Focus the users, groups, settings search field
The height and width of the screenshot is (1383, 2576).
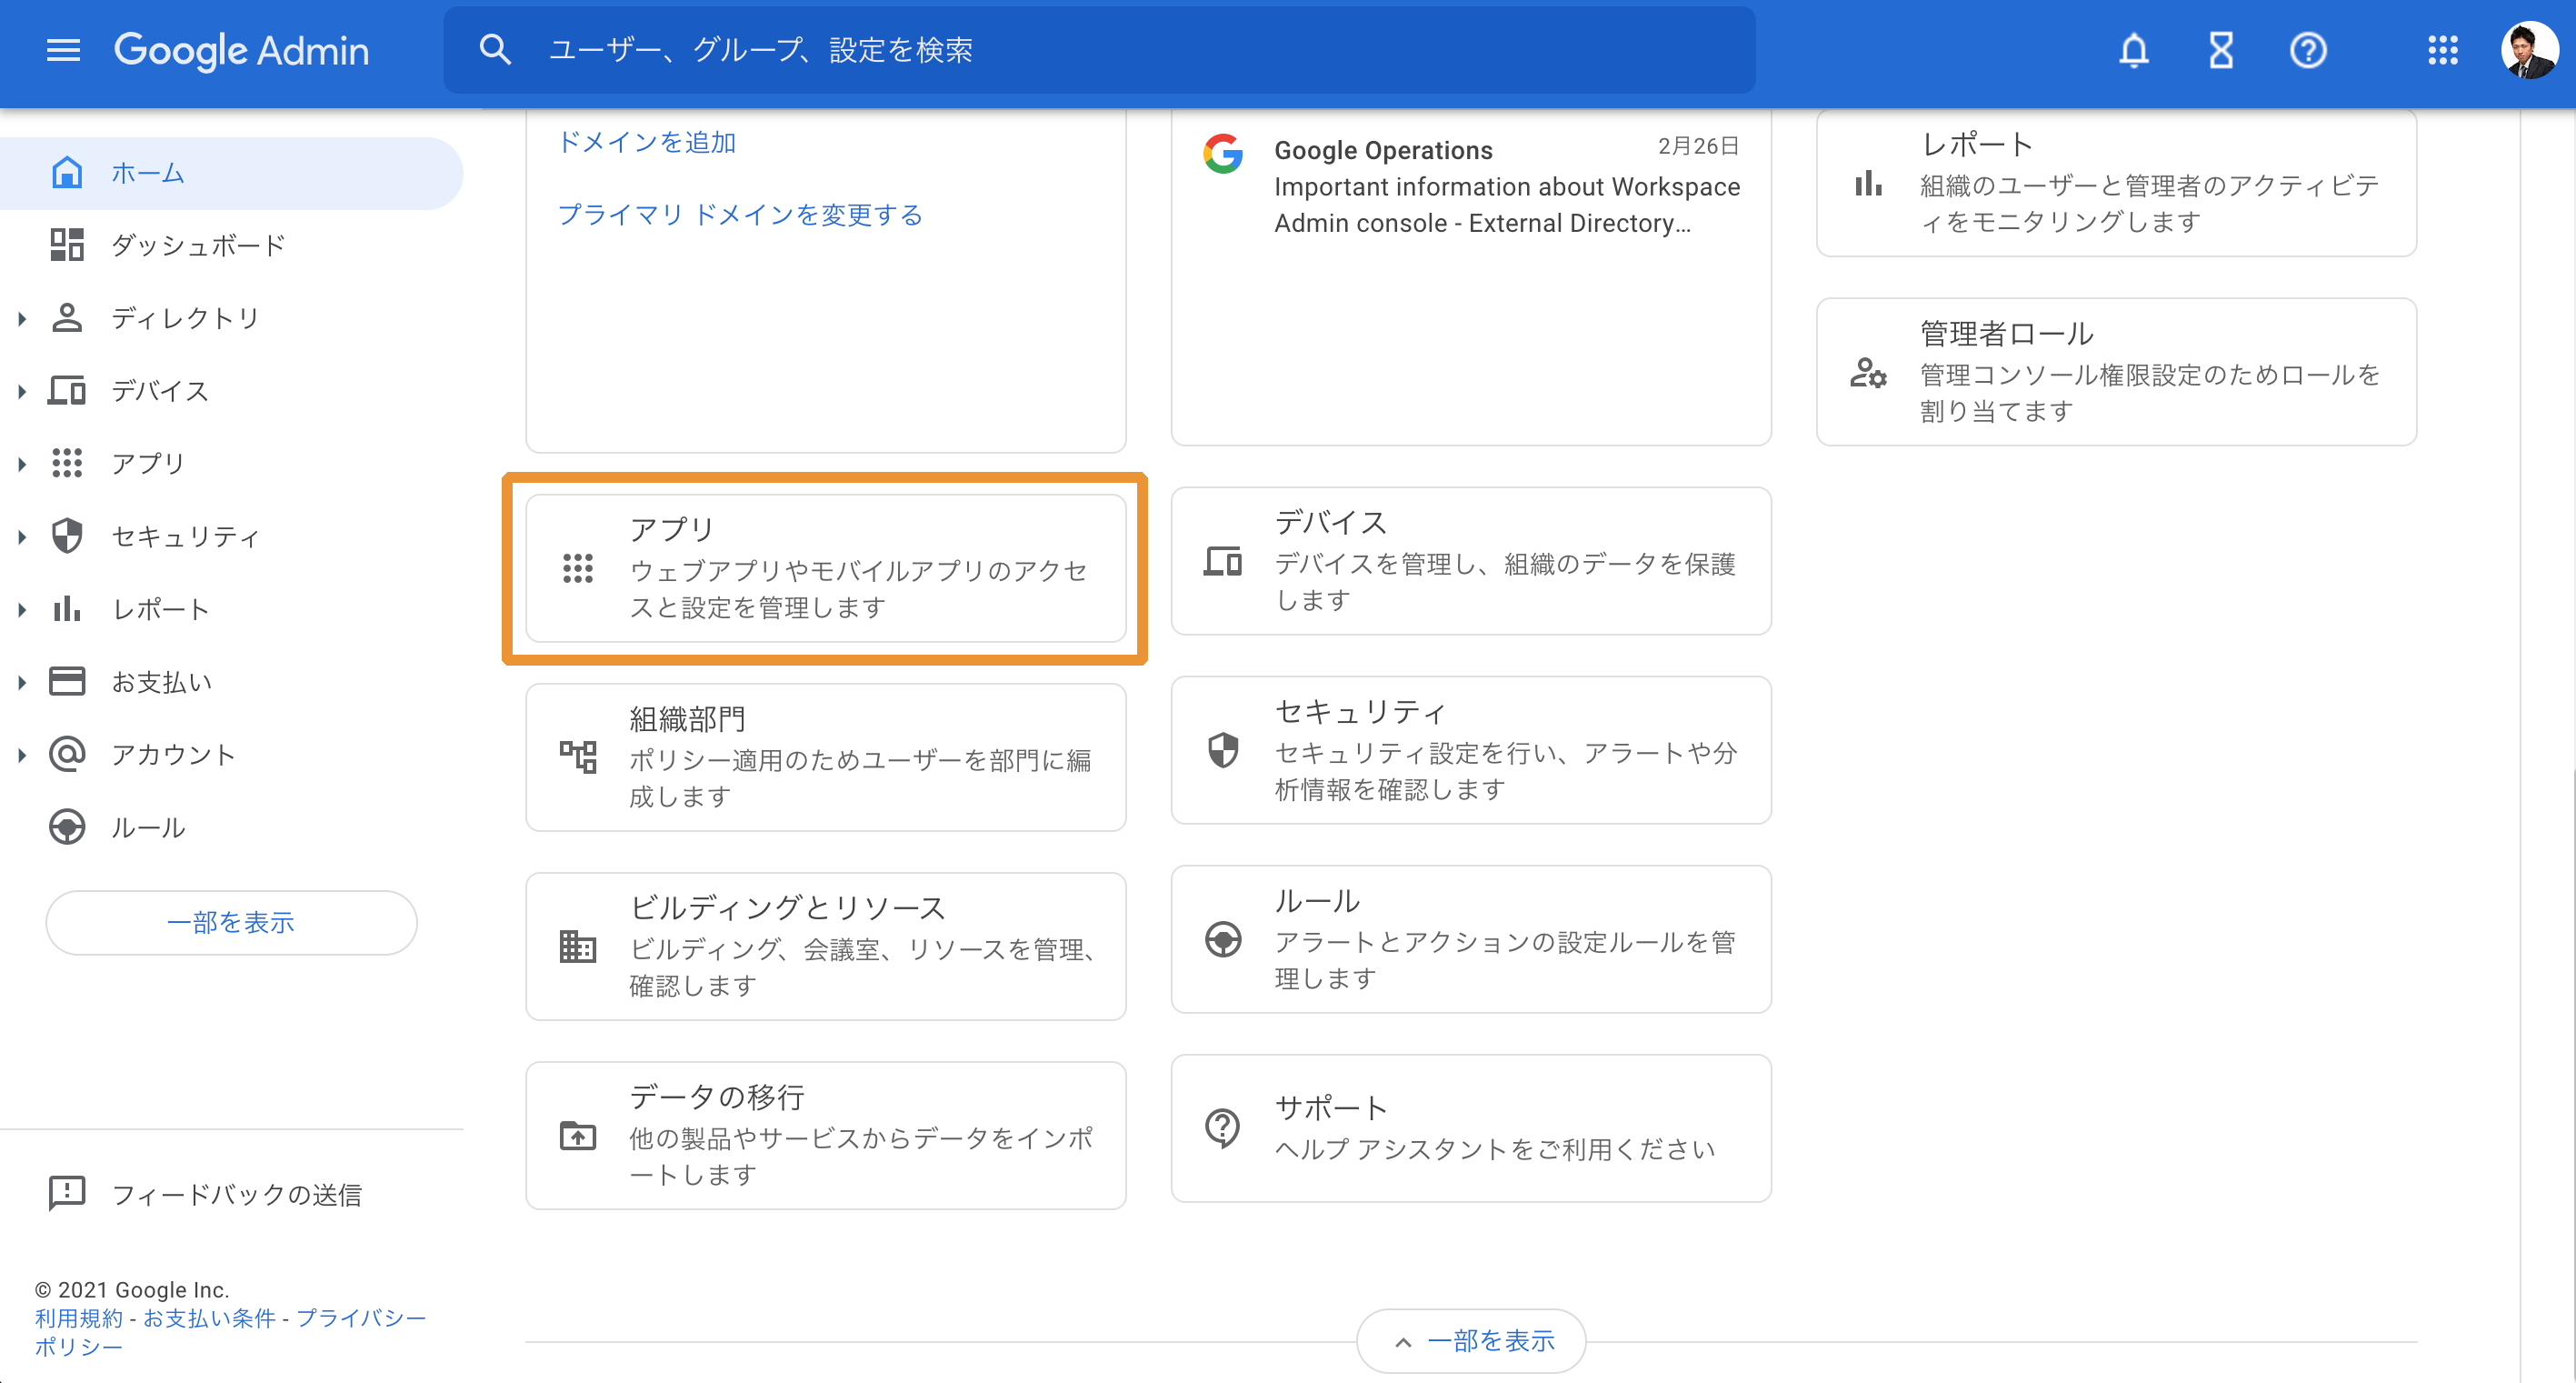1099,50
